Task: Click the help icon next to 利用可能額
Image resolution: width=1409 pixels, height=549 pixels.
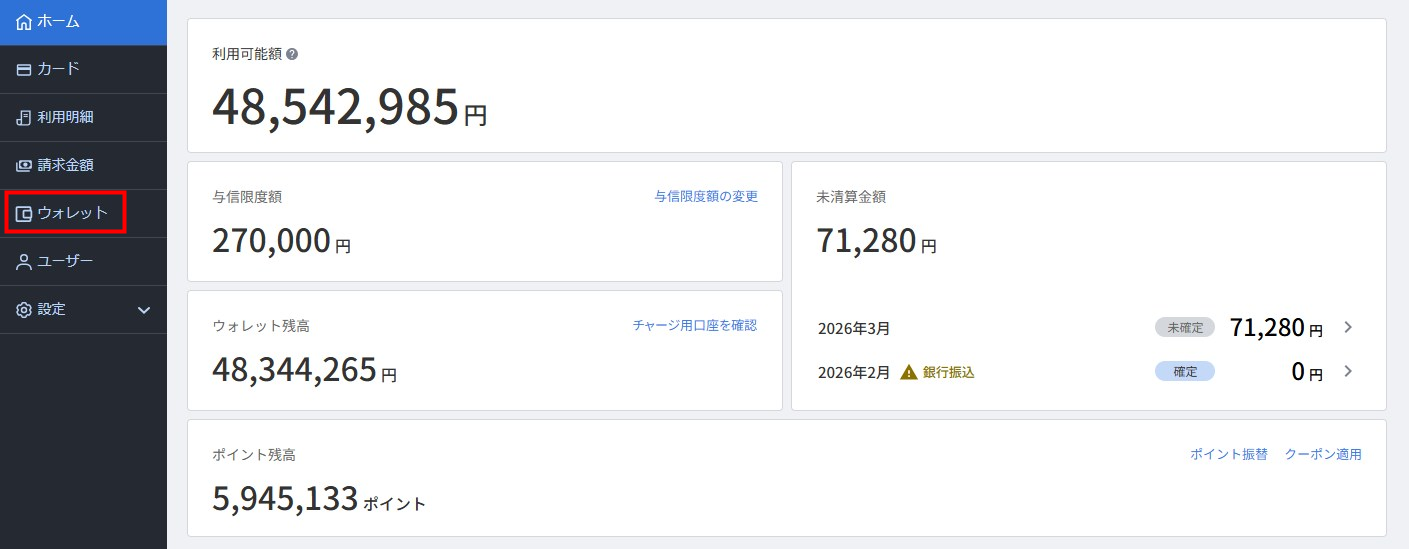Action: tap(292, 54)
